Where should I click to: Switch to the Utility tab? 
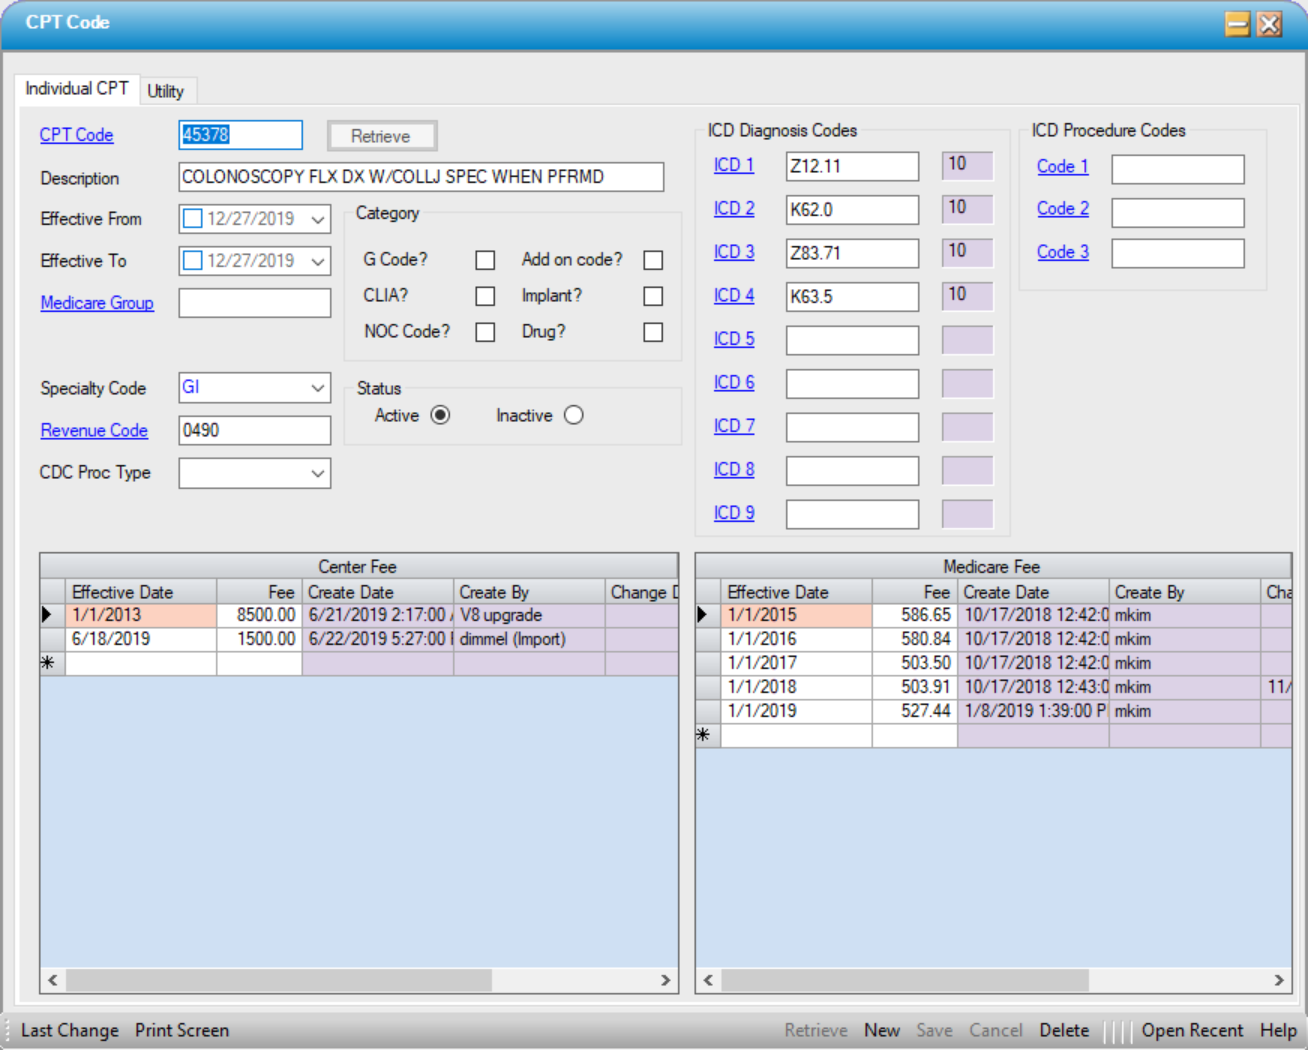pyautogui.click(x=166, y=91)
